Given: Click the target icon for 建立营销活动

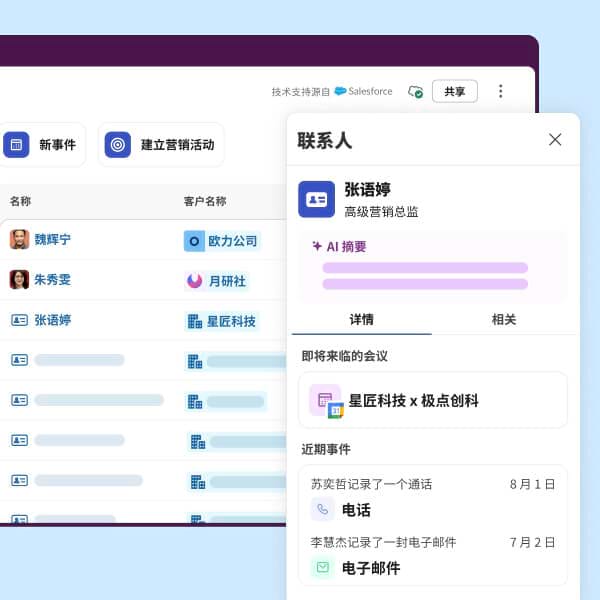Looking at the screenshot, I should (x=118, y=145).
